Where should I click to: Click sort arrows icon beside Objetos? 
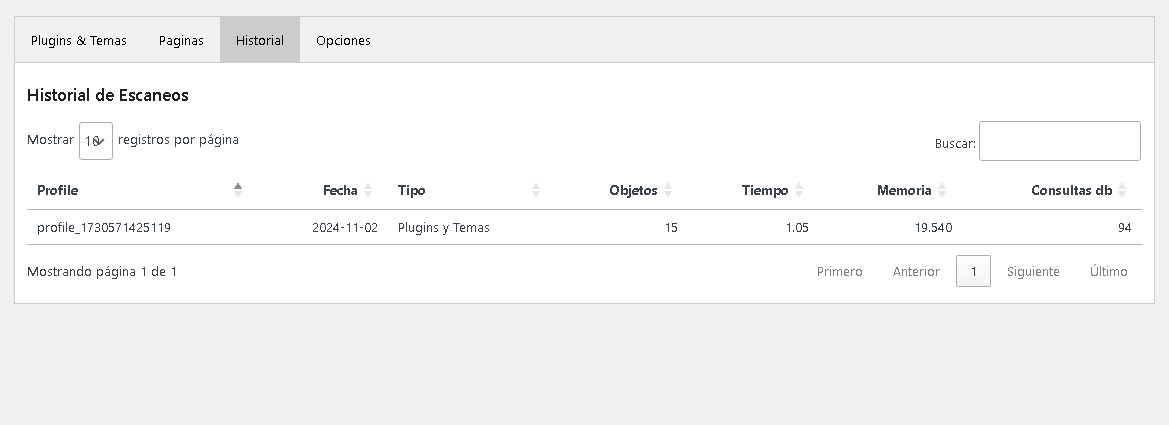668,190
